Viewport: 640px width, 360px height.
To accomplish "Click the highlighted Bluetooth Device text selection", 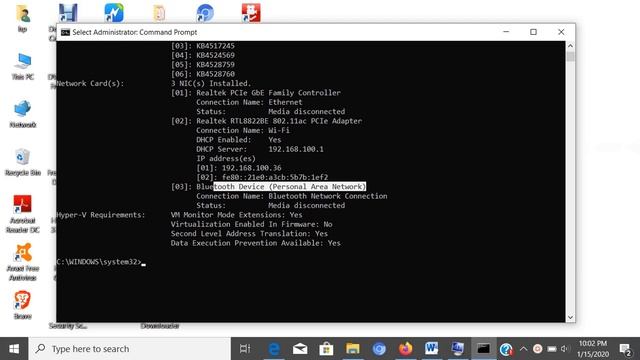I will [x=290, y=187].
